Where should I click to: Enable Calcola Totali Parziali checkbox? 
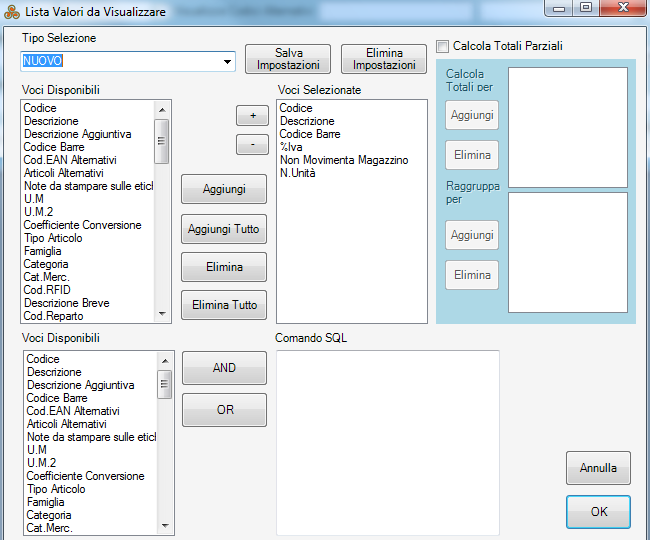(443, 46)
